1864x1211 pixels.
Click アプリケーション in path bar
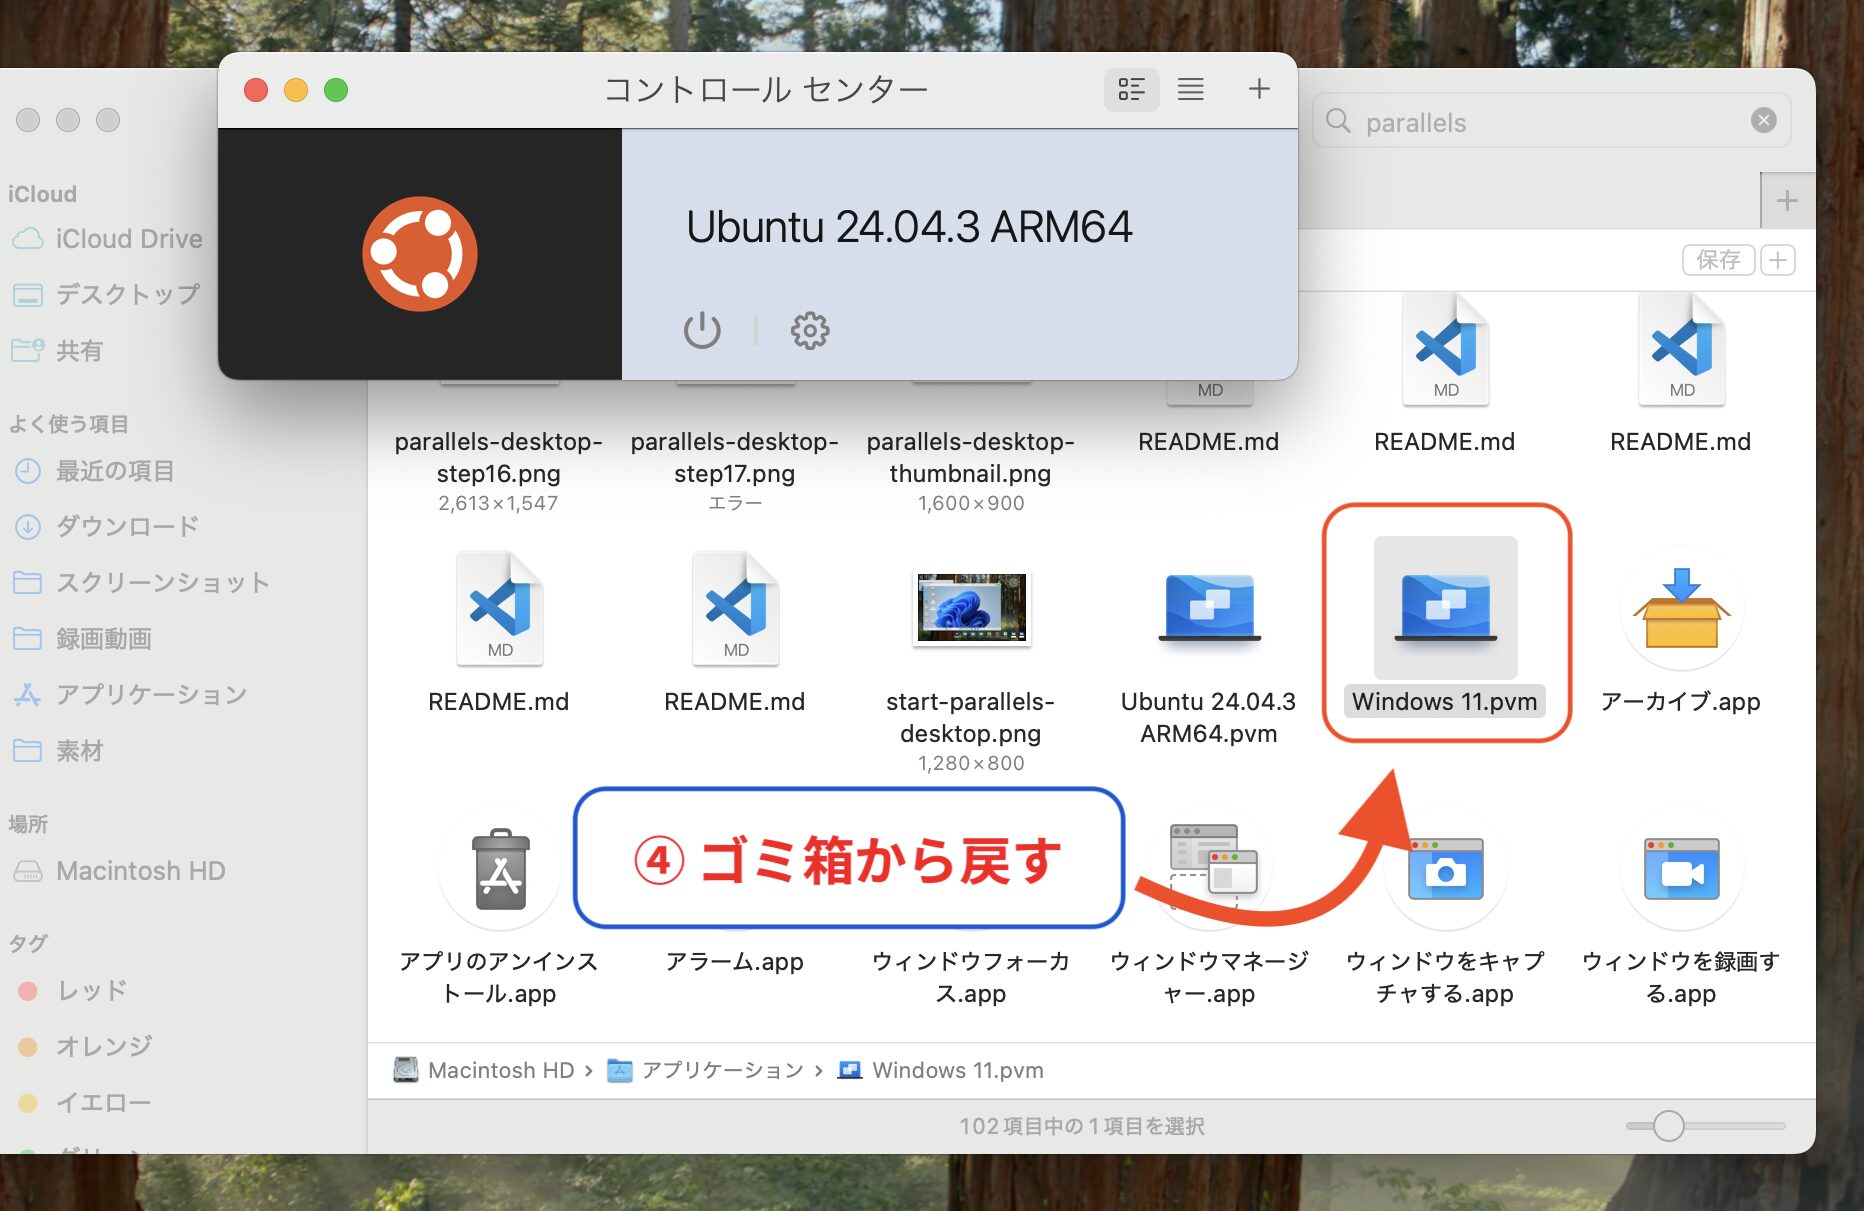coord(721,1070)
